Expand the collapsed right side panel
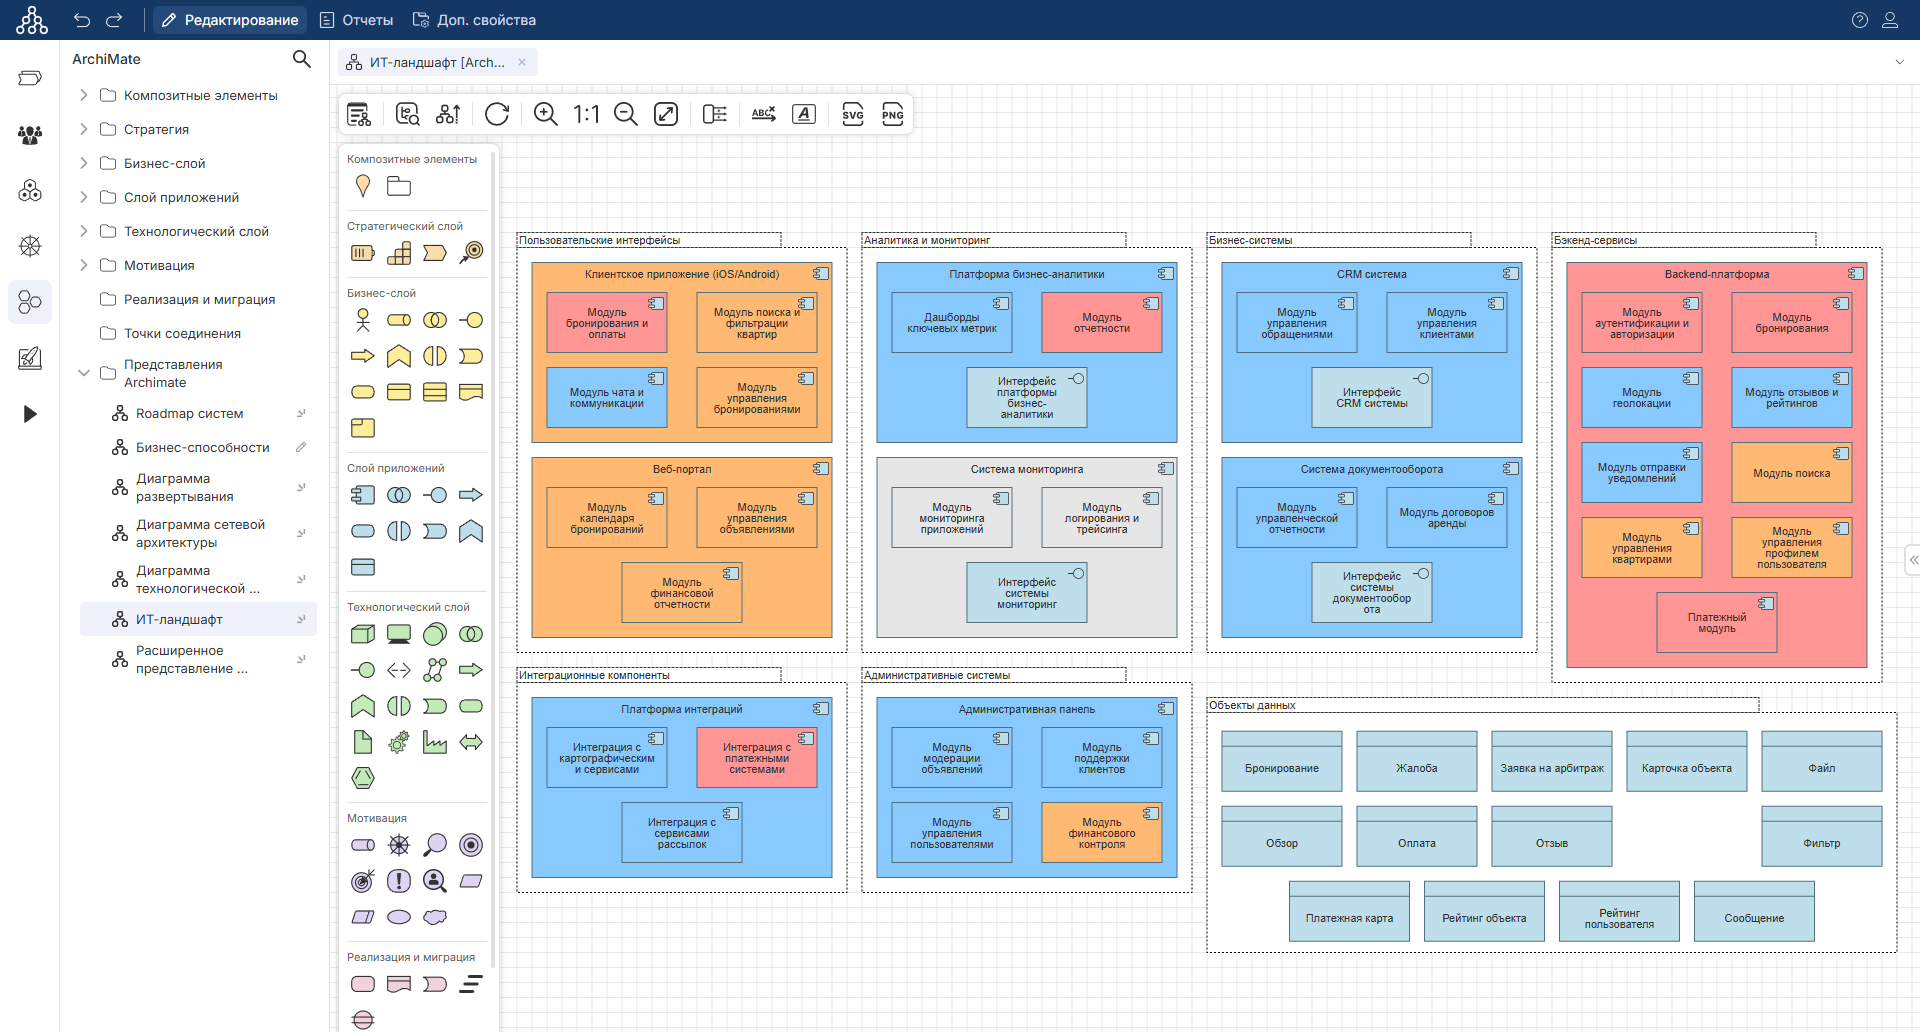Image resolution: width=1920 pixels, height=1032 pixels. 1912,560
